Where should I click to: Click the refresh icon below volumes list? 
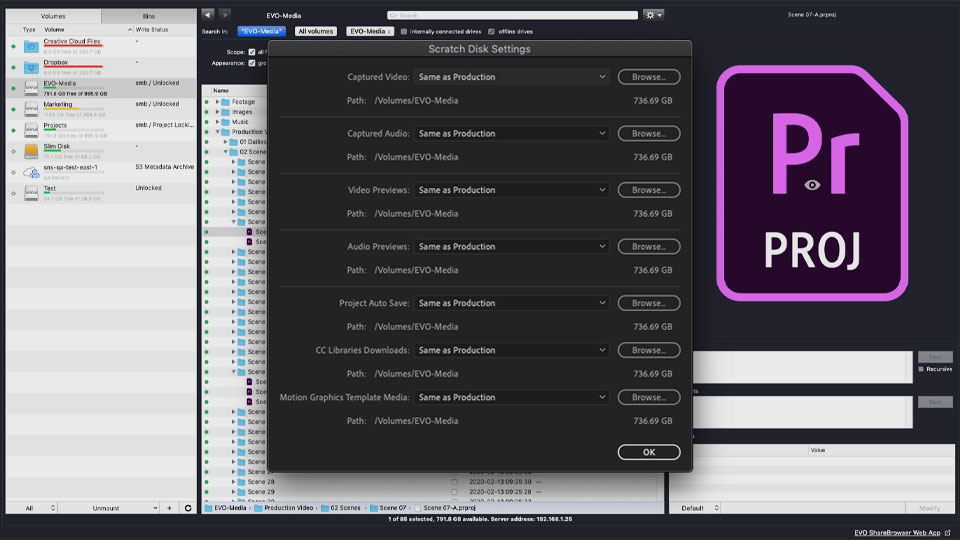(187, 508)
